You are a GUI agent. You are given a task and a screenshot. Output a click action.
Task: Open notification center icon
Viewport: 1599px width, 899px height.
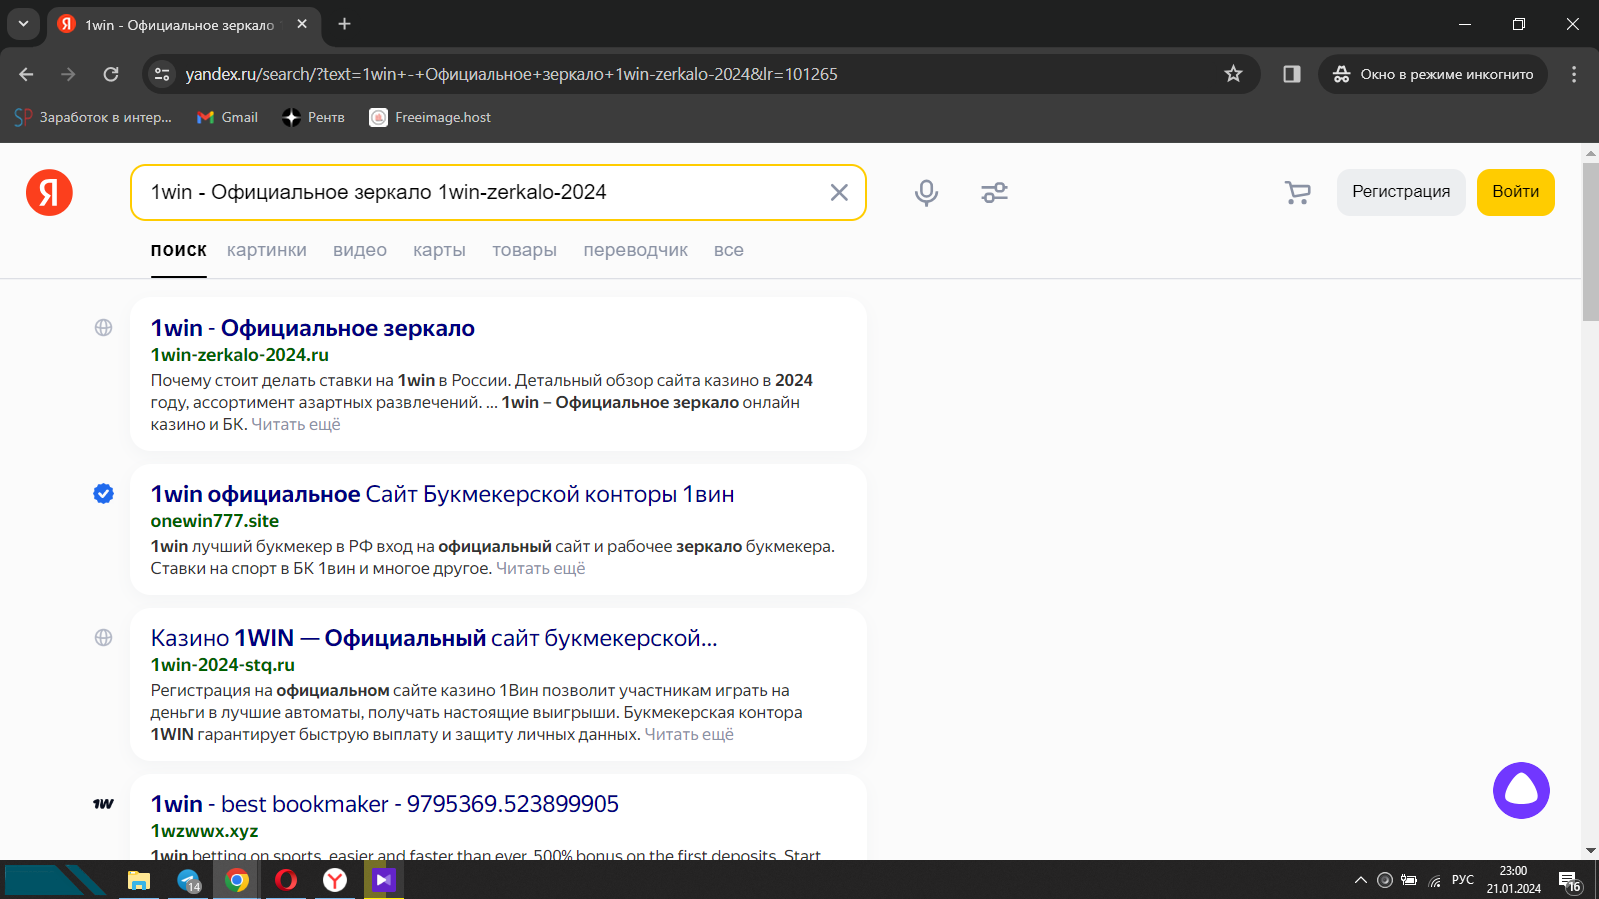point(1570,881)
